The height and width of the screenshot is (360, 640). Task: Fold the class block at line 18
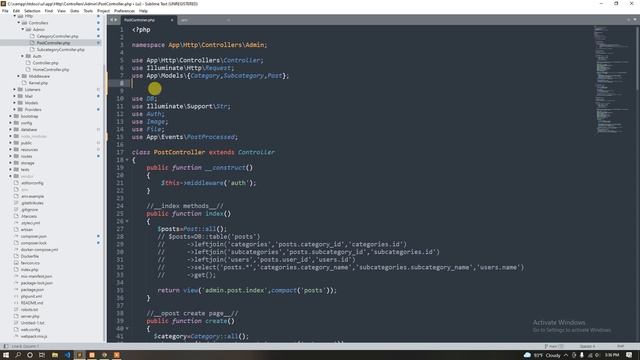click(x=127, y=160)
